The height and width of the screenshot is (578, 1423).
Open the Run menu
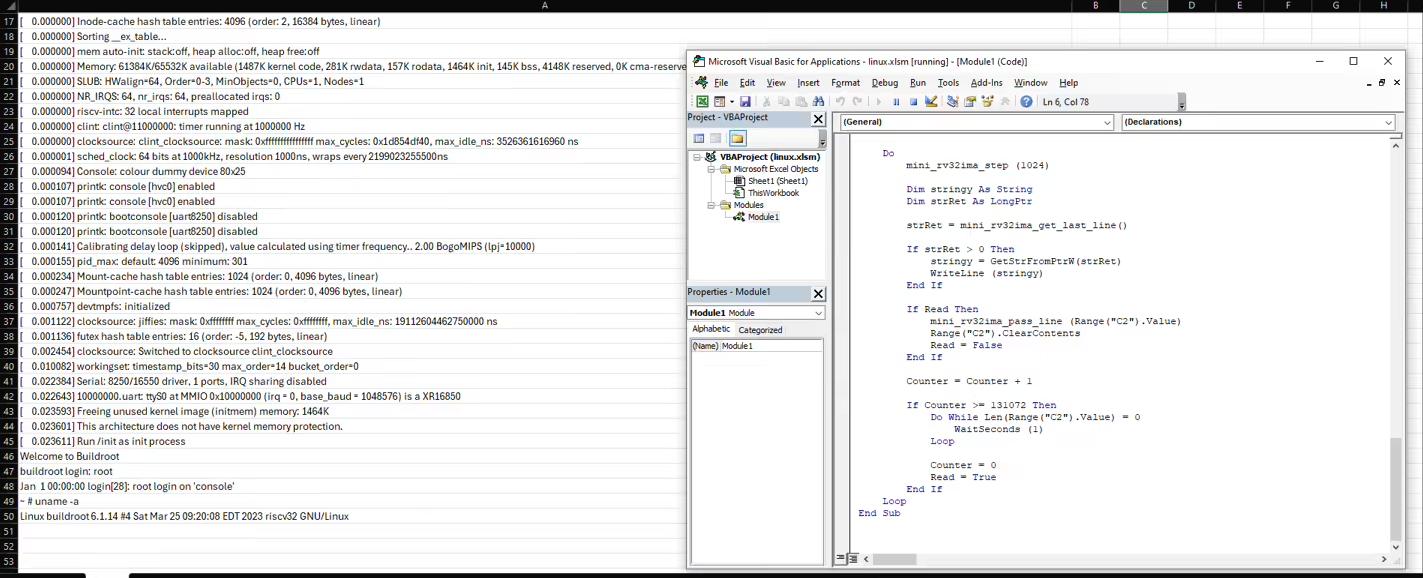click(918, 83)
